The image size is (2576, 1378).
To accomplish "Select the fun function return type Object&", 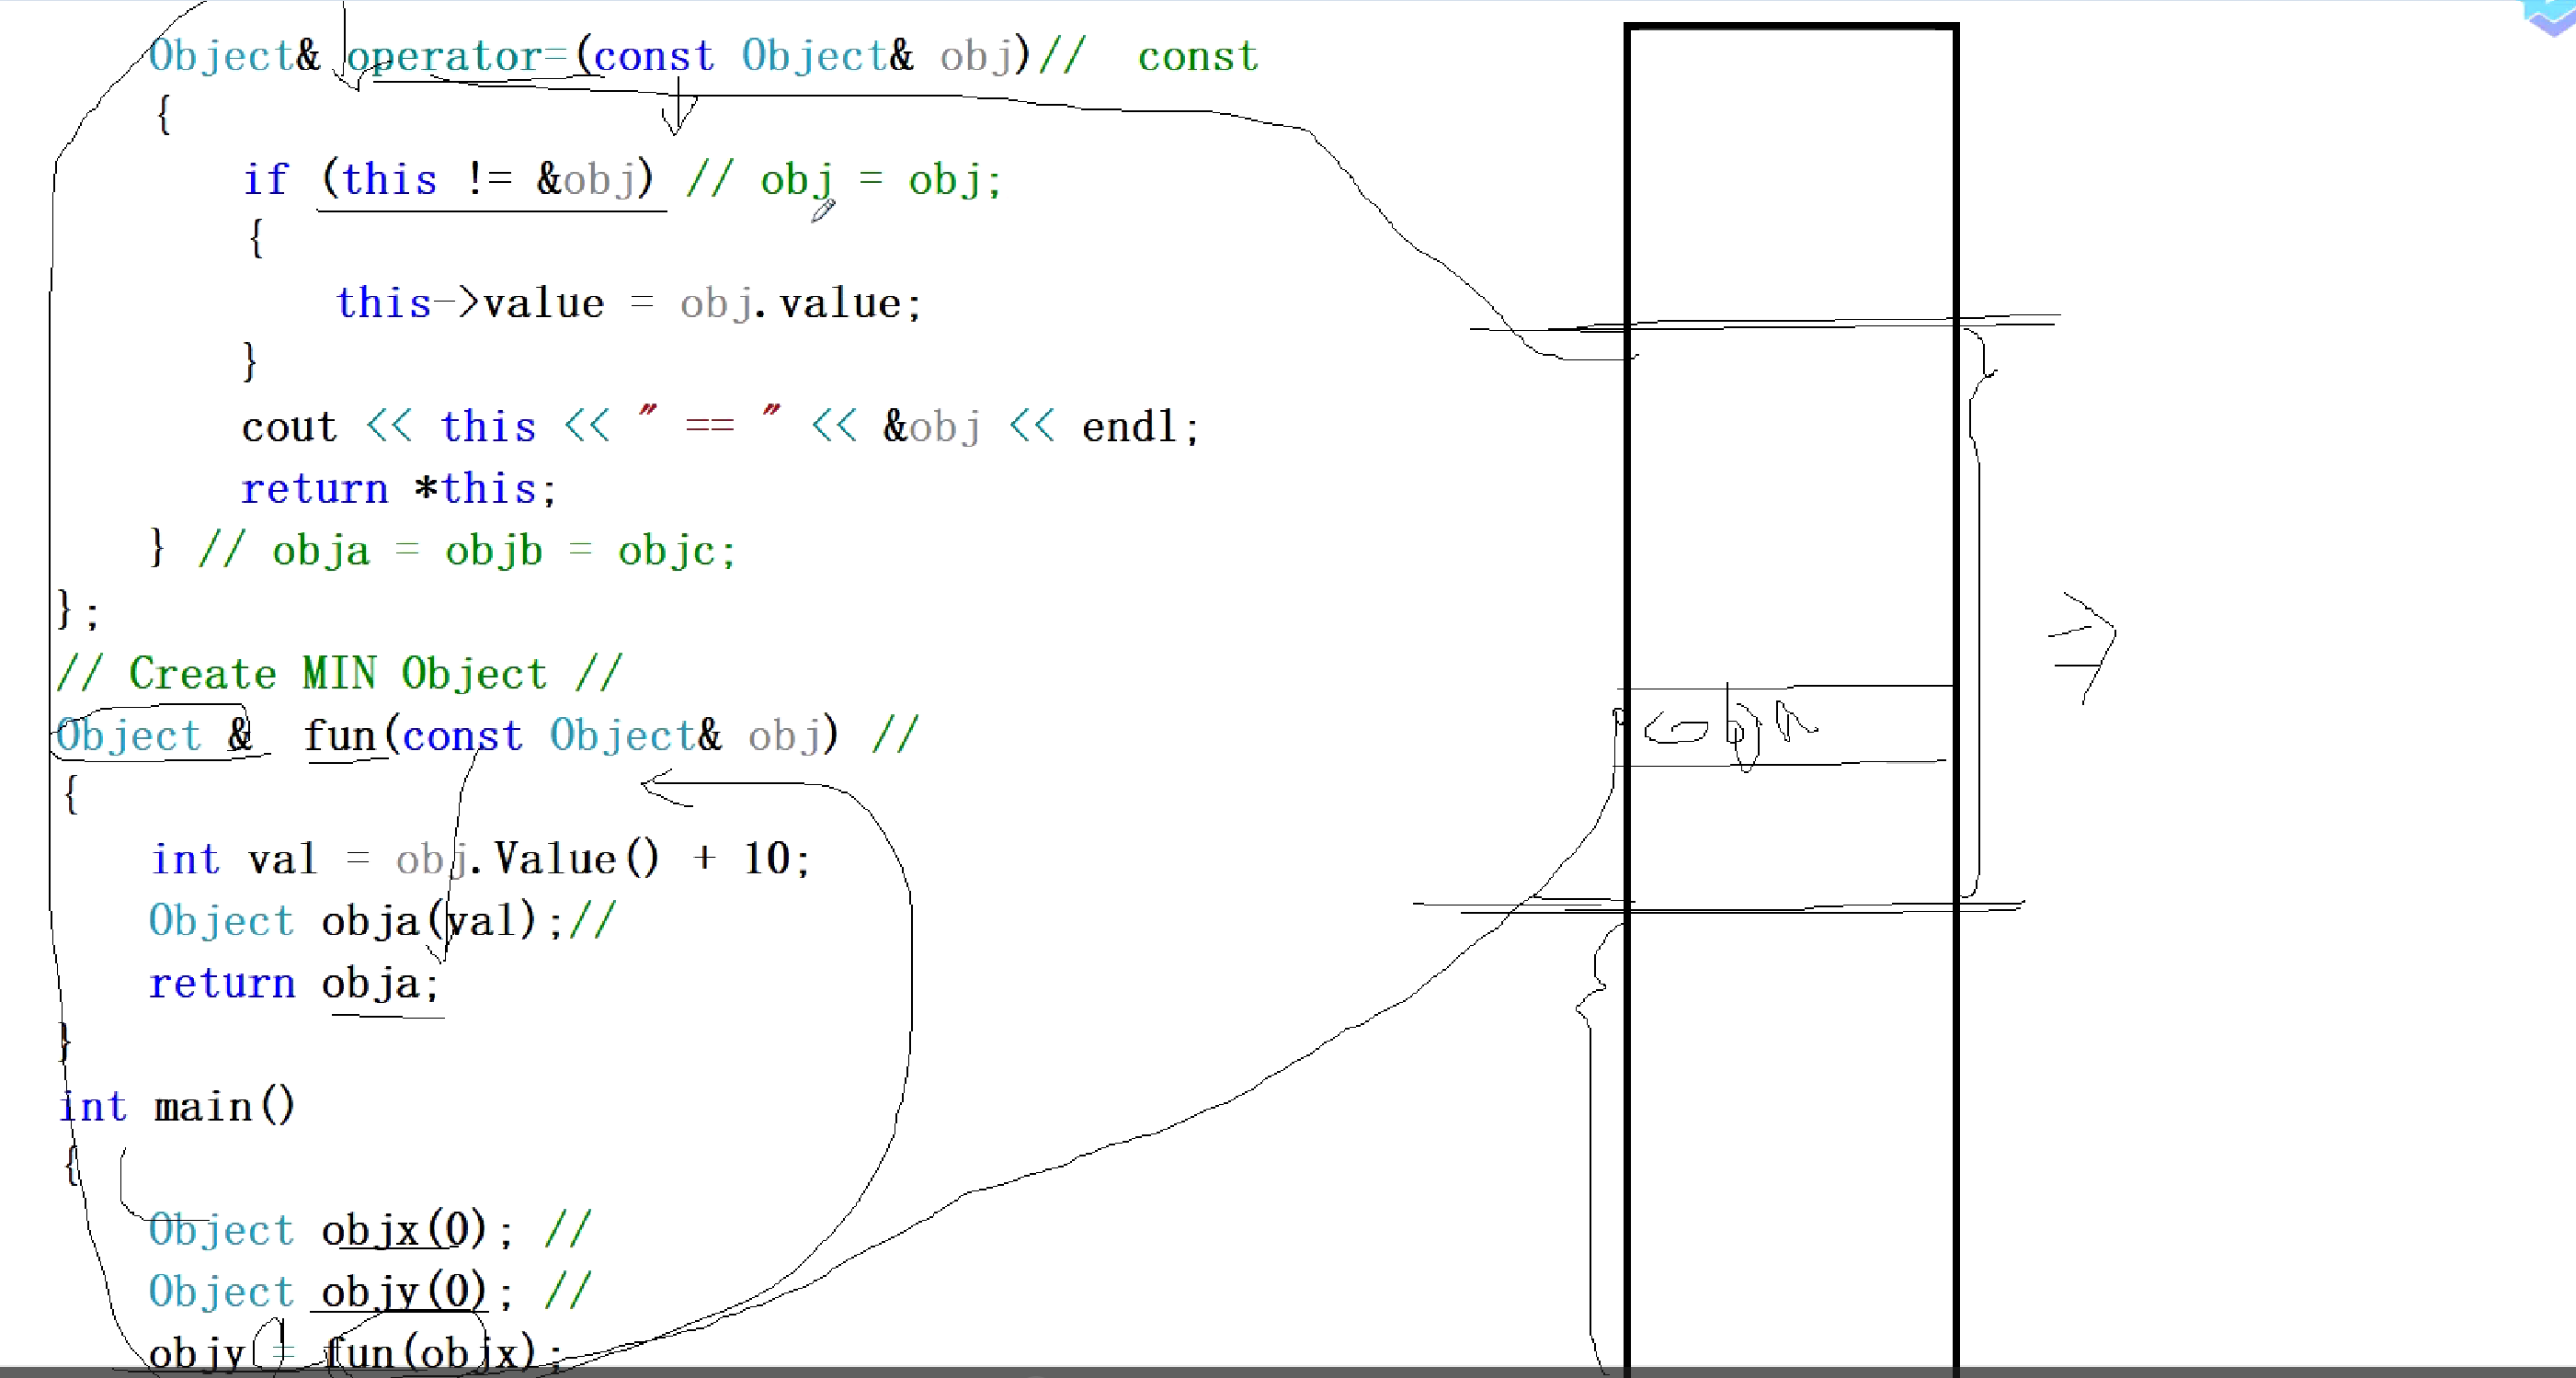I will click(155, 735).
